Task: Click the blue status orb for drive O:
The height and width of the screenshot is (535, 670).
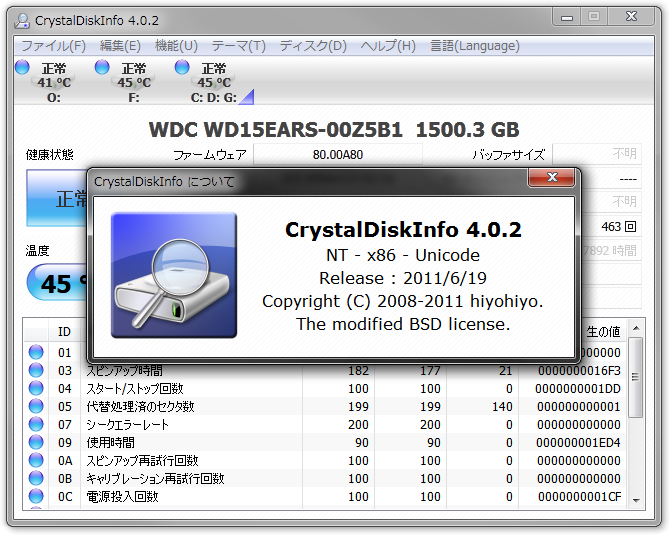Action: point(22,67)
